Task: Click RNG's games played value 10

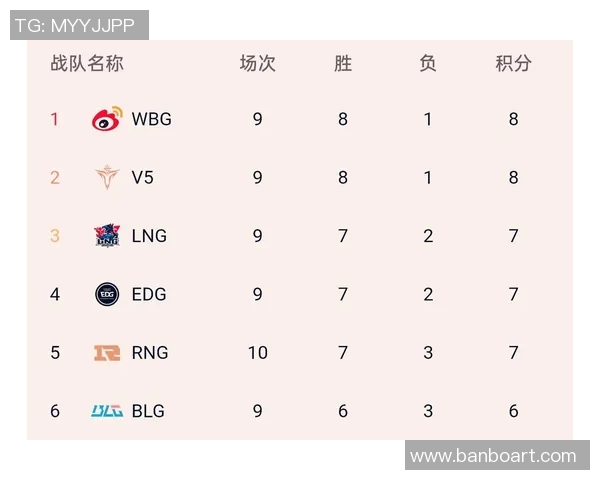Action: 257,352
